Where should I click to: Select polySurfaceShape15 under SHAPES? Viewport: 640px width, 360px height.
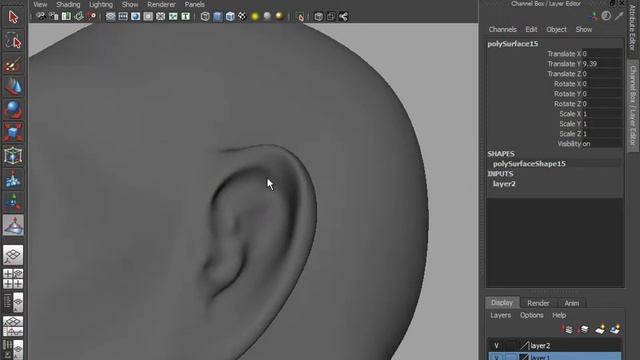pos(529,164)
